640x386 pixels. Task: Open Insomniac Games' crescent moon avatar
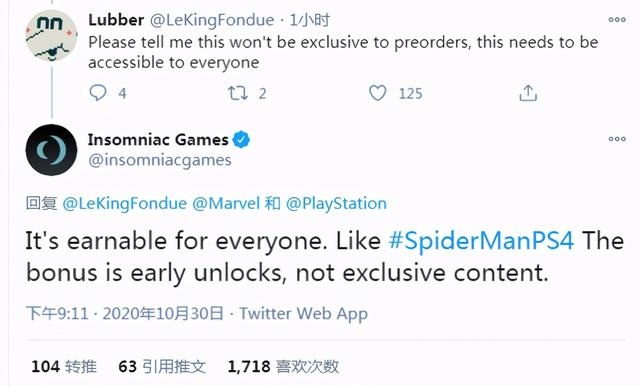51,150
